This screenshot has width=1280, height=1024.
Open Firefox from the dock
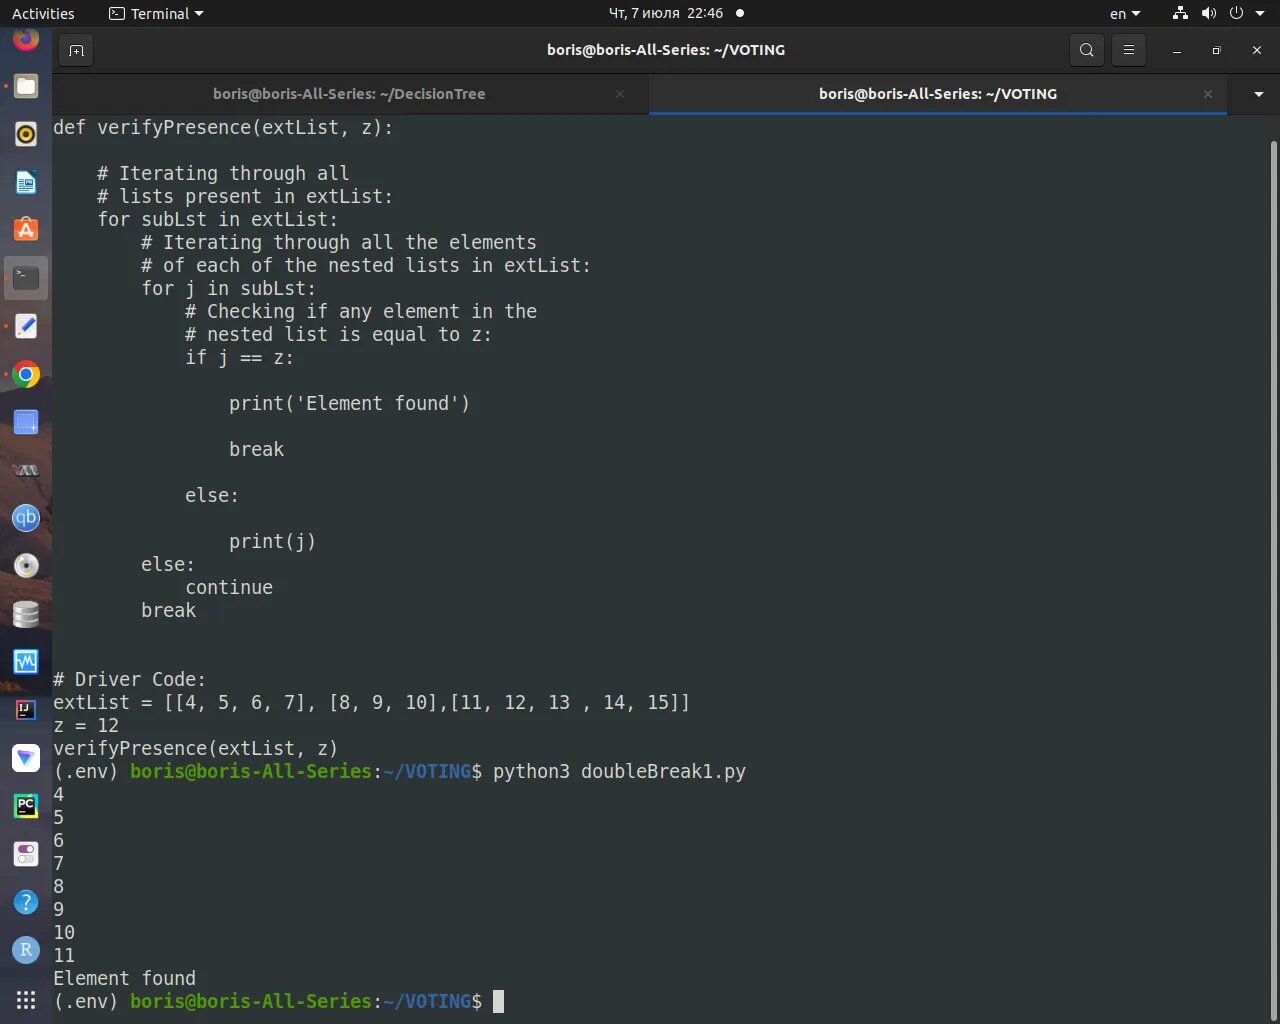26,40
